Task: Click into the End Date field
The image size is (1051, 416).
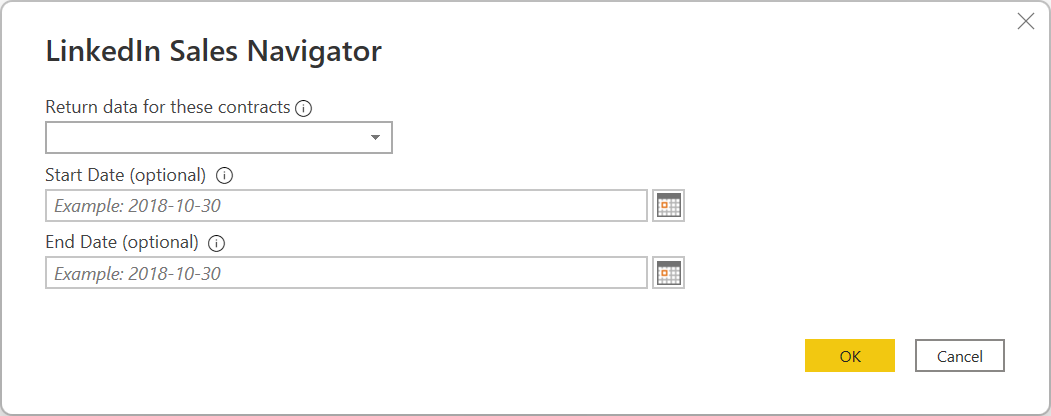Action: coord(400,273)
